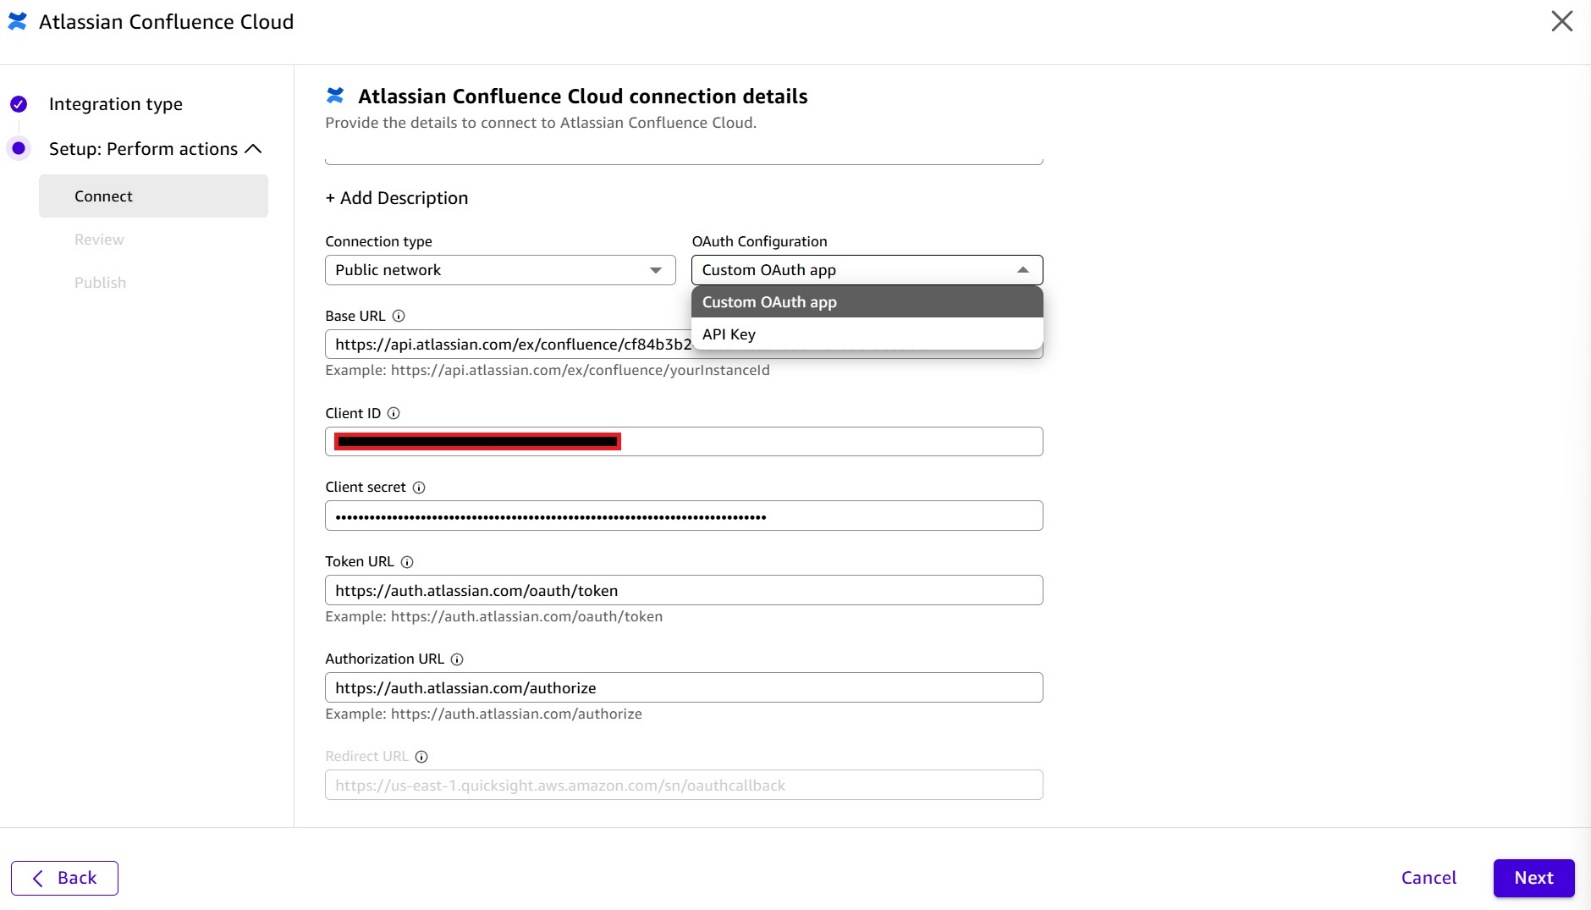This screenshot has height=910, width=1591.
Task: Click the Client secret input field
Action: pos(684,516)
